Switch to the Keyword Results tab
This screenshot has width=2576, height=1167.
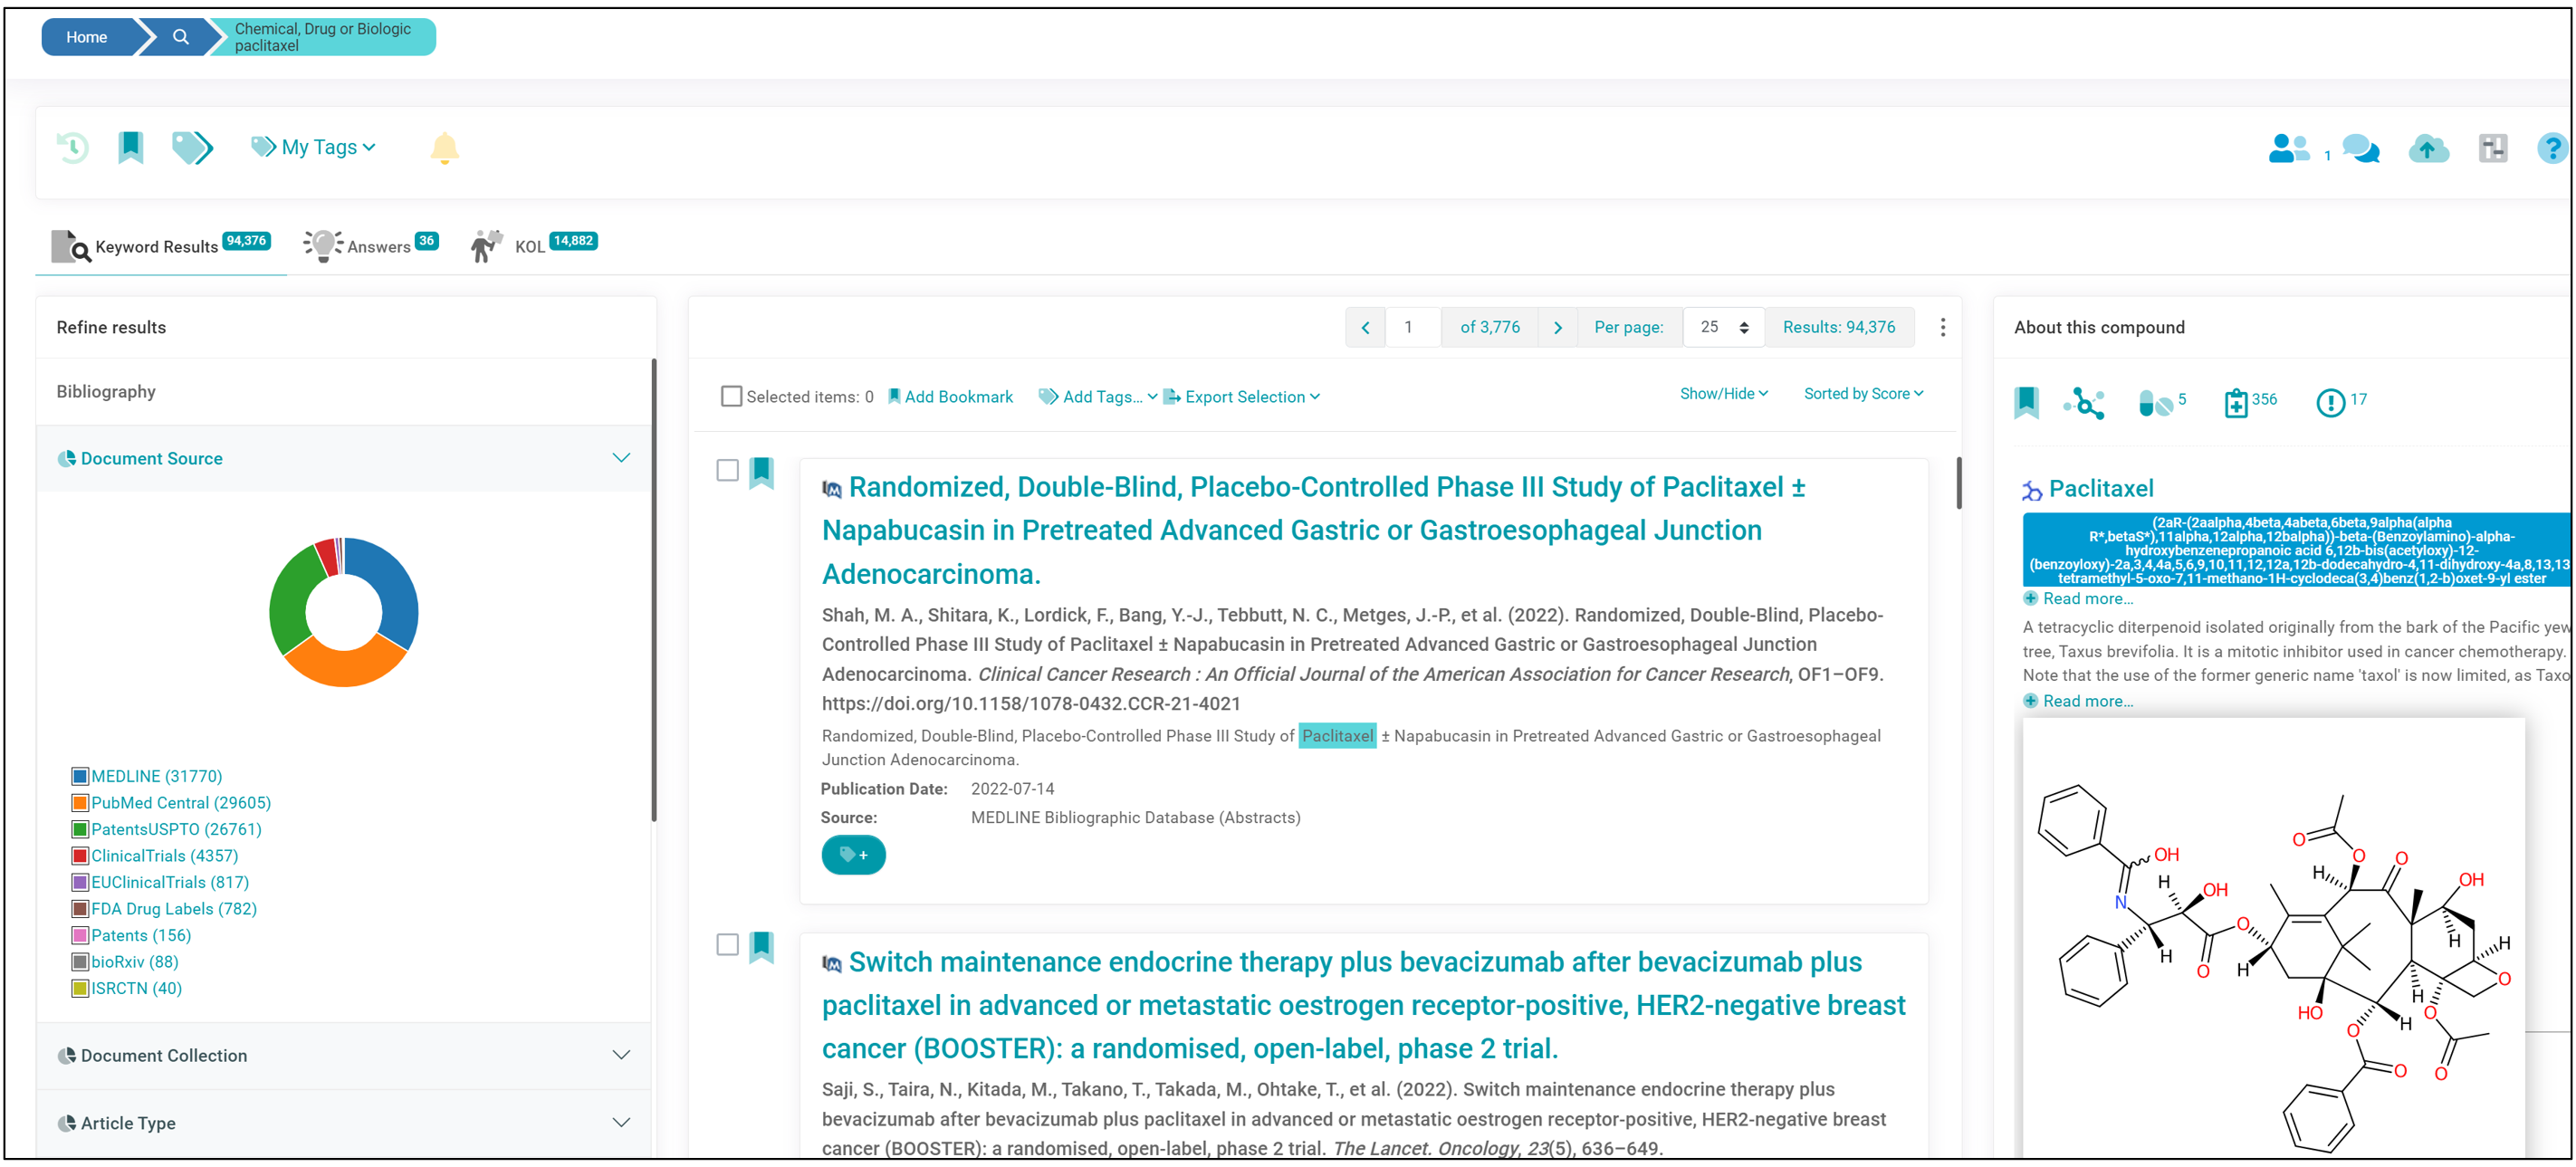pos(161,246)
